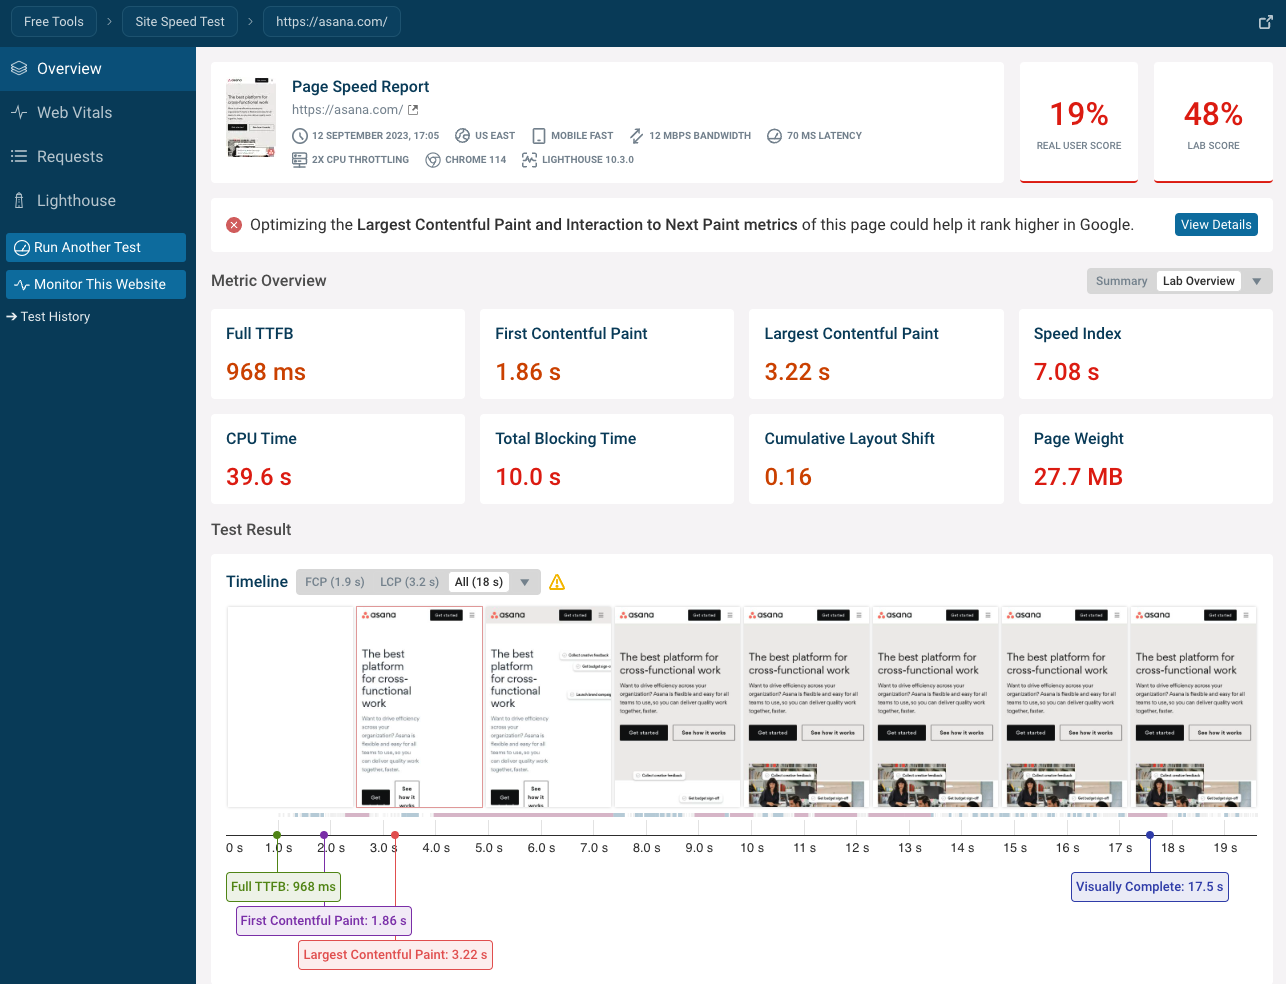The height and width of the screenshot is (984, 1286).
Task: Click the 2x CPU throttling icon
Action: (x=300, y=160)
